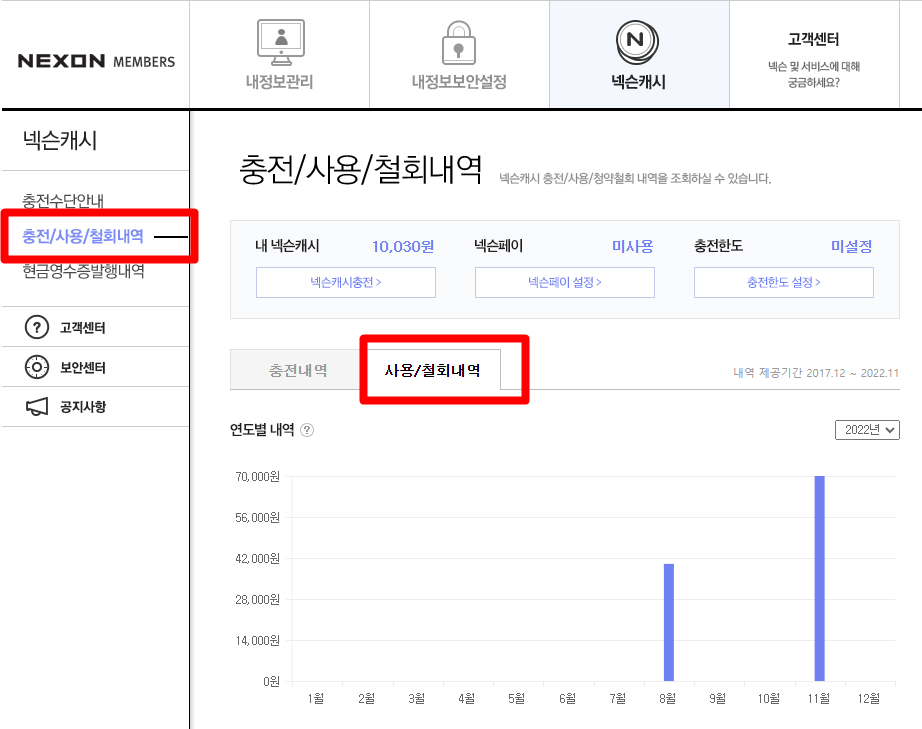922x729 pixels.
Task: Click the 내역 제공기간 2017.12 ~ 2022.11 text
Action: click(816, 373)
